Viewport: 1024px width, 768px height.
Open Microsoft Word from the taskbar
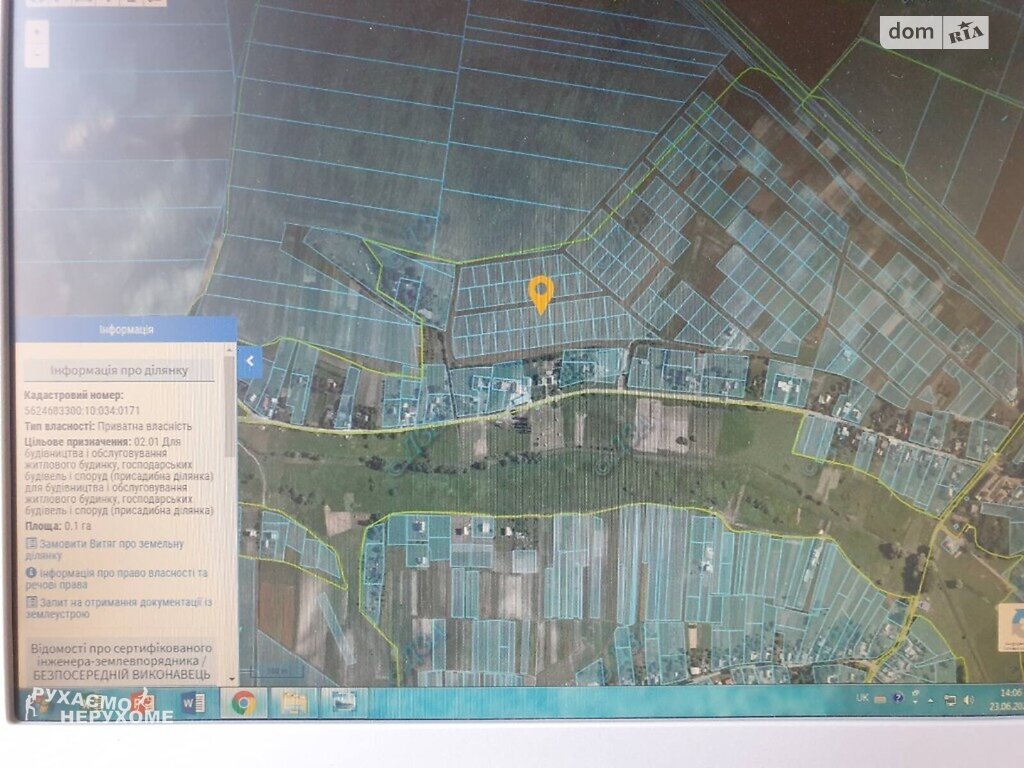pos(193,703)
